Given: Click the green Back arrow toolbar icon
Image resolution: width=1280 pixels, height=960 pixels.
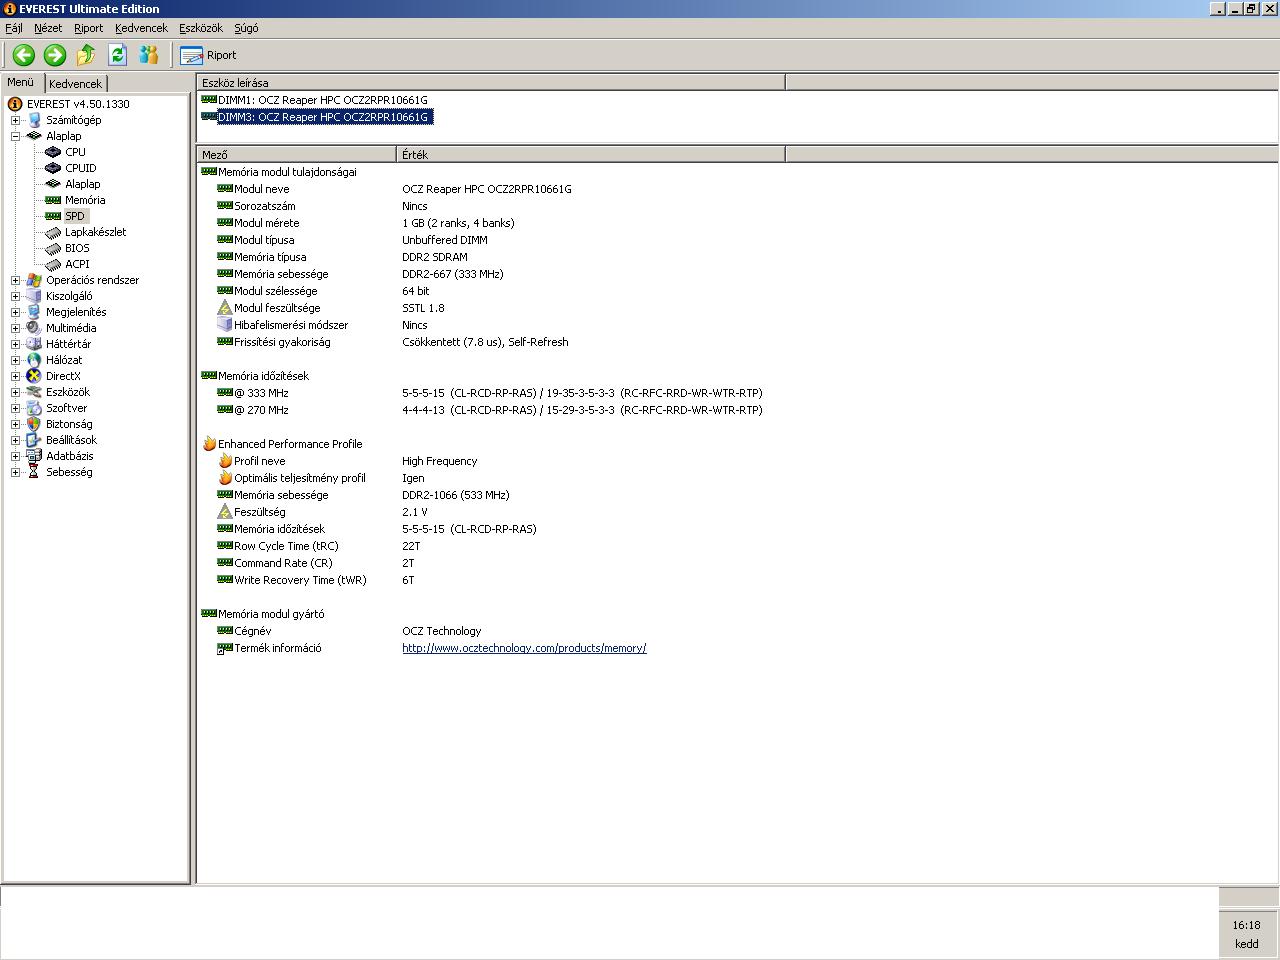Looking at the screenshot, I should [24, 55].
